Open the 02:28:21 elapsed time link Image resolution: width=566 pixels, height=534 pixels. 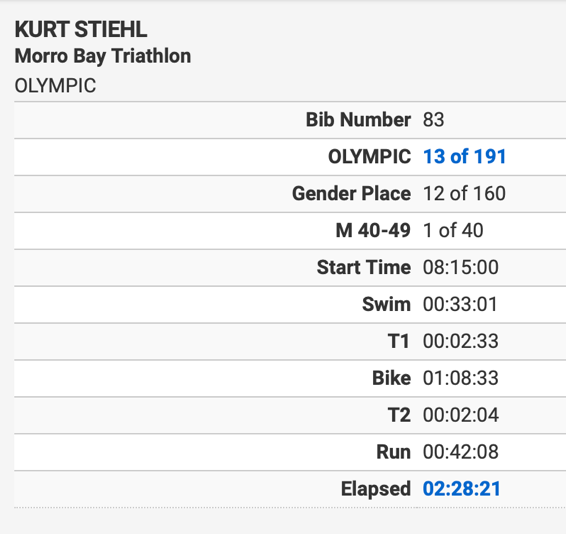pyautogui.click(x=462, y=489)
